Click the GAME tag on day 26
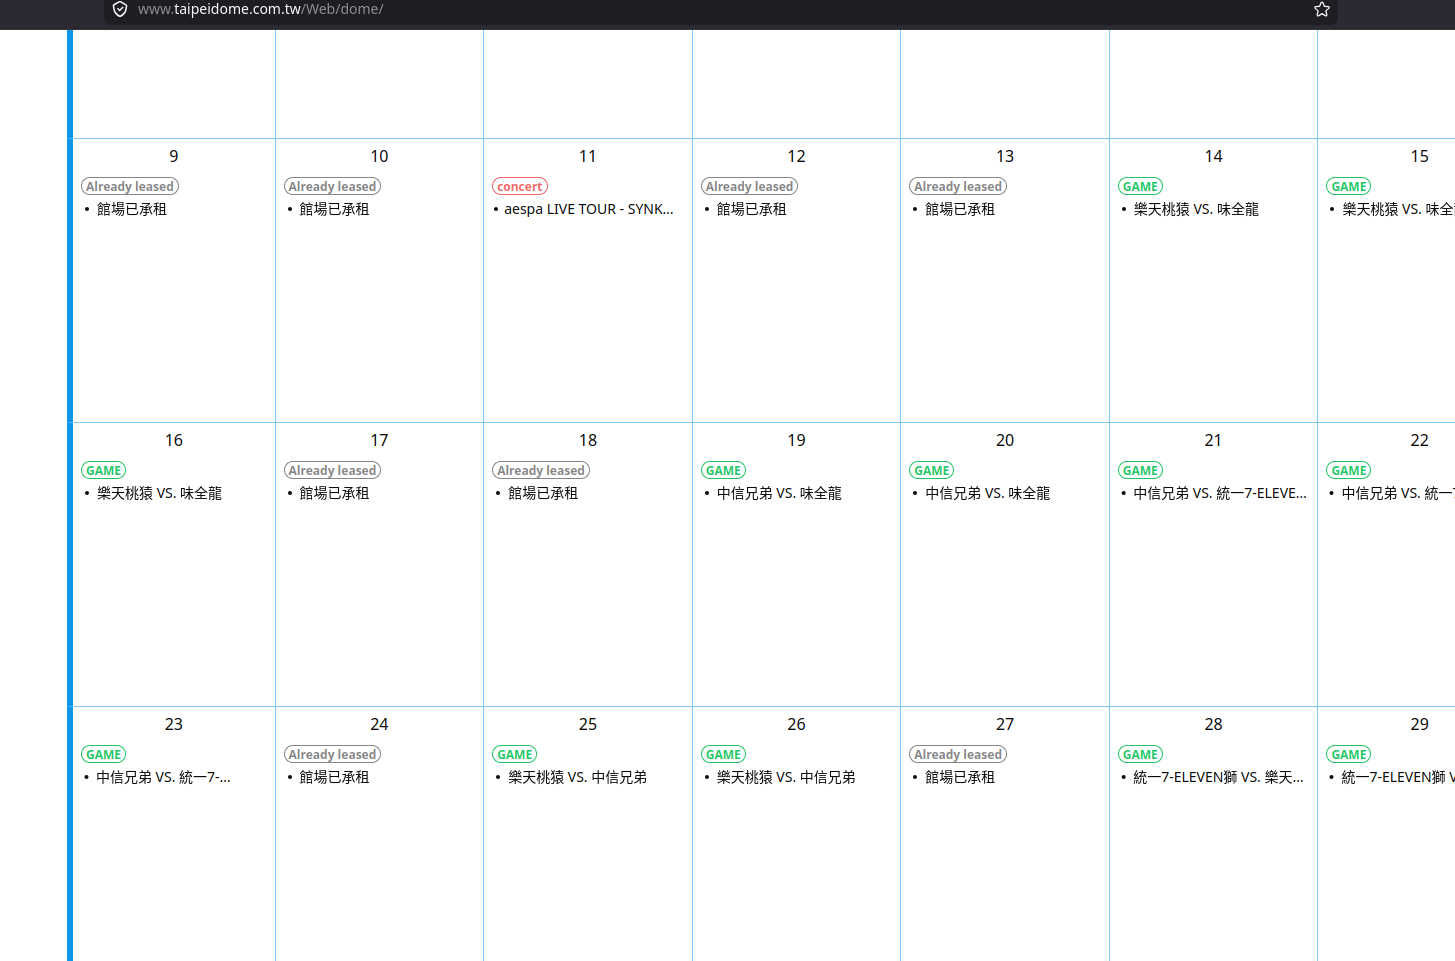This screenshot has width=1455, height=961. (x=723, y=754)
